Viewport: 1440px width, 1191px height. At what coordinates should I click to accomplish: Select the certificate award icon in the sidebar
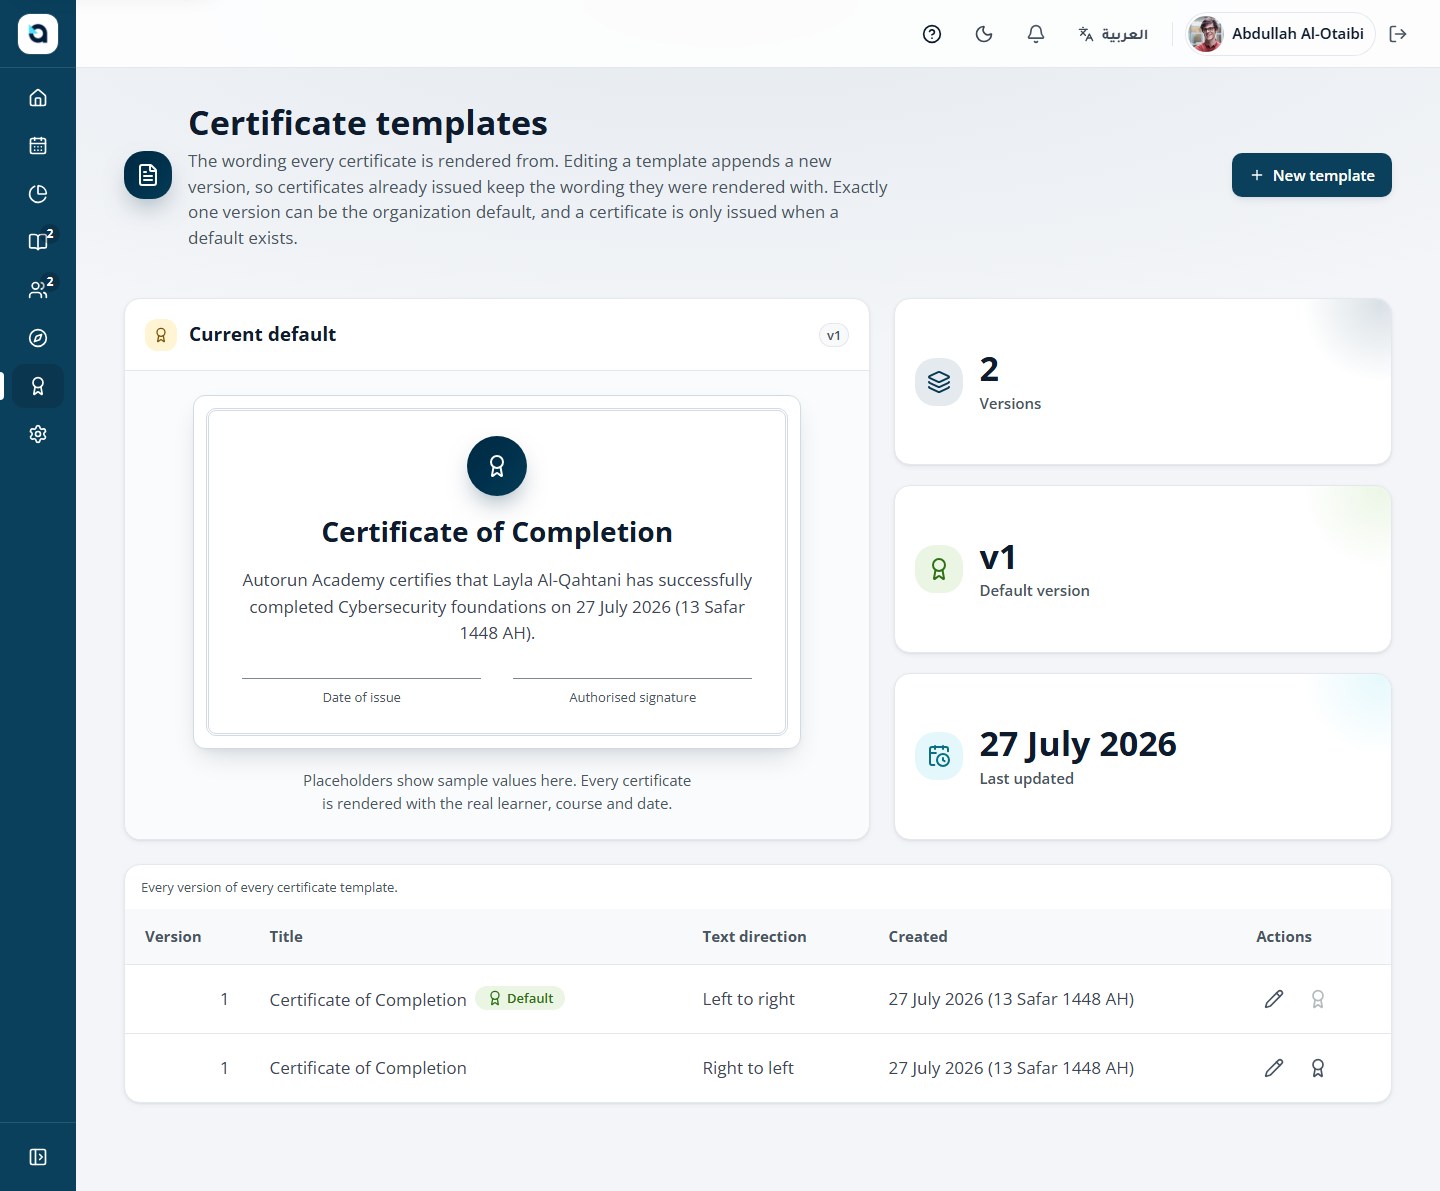coord(38,386)
